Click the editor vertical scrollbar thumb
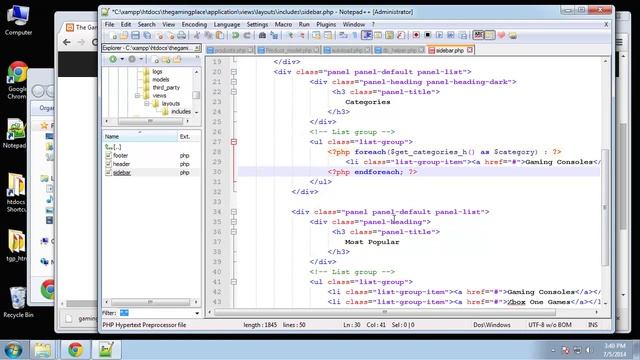 point(605,207)
